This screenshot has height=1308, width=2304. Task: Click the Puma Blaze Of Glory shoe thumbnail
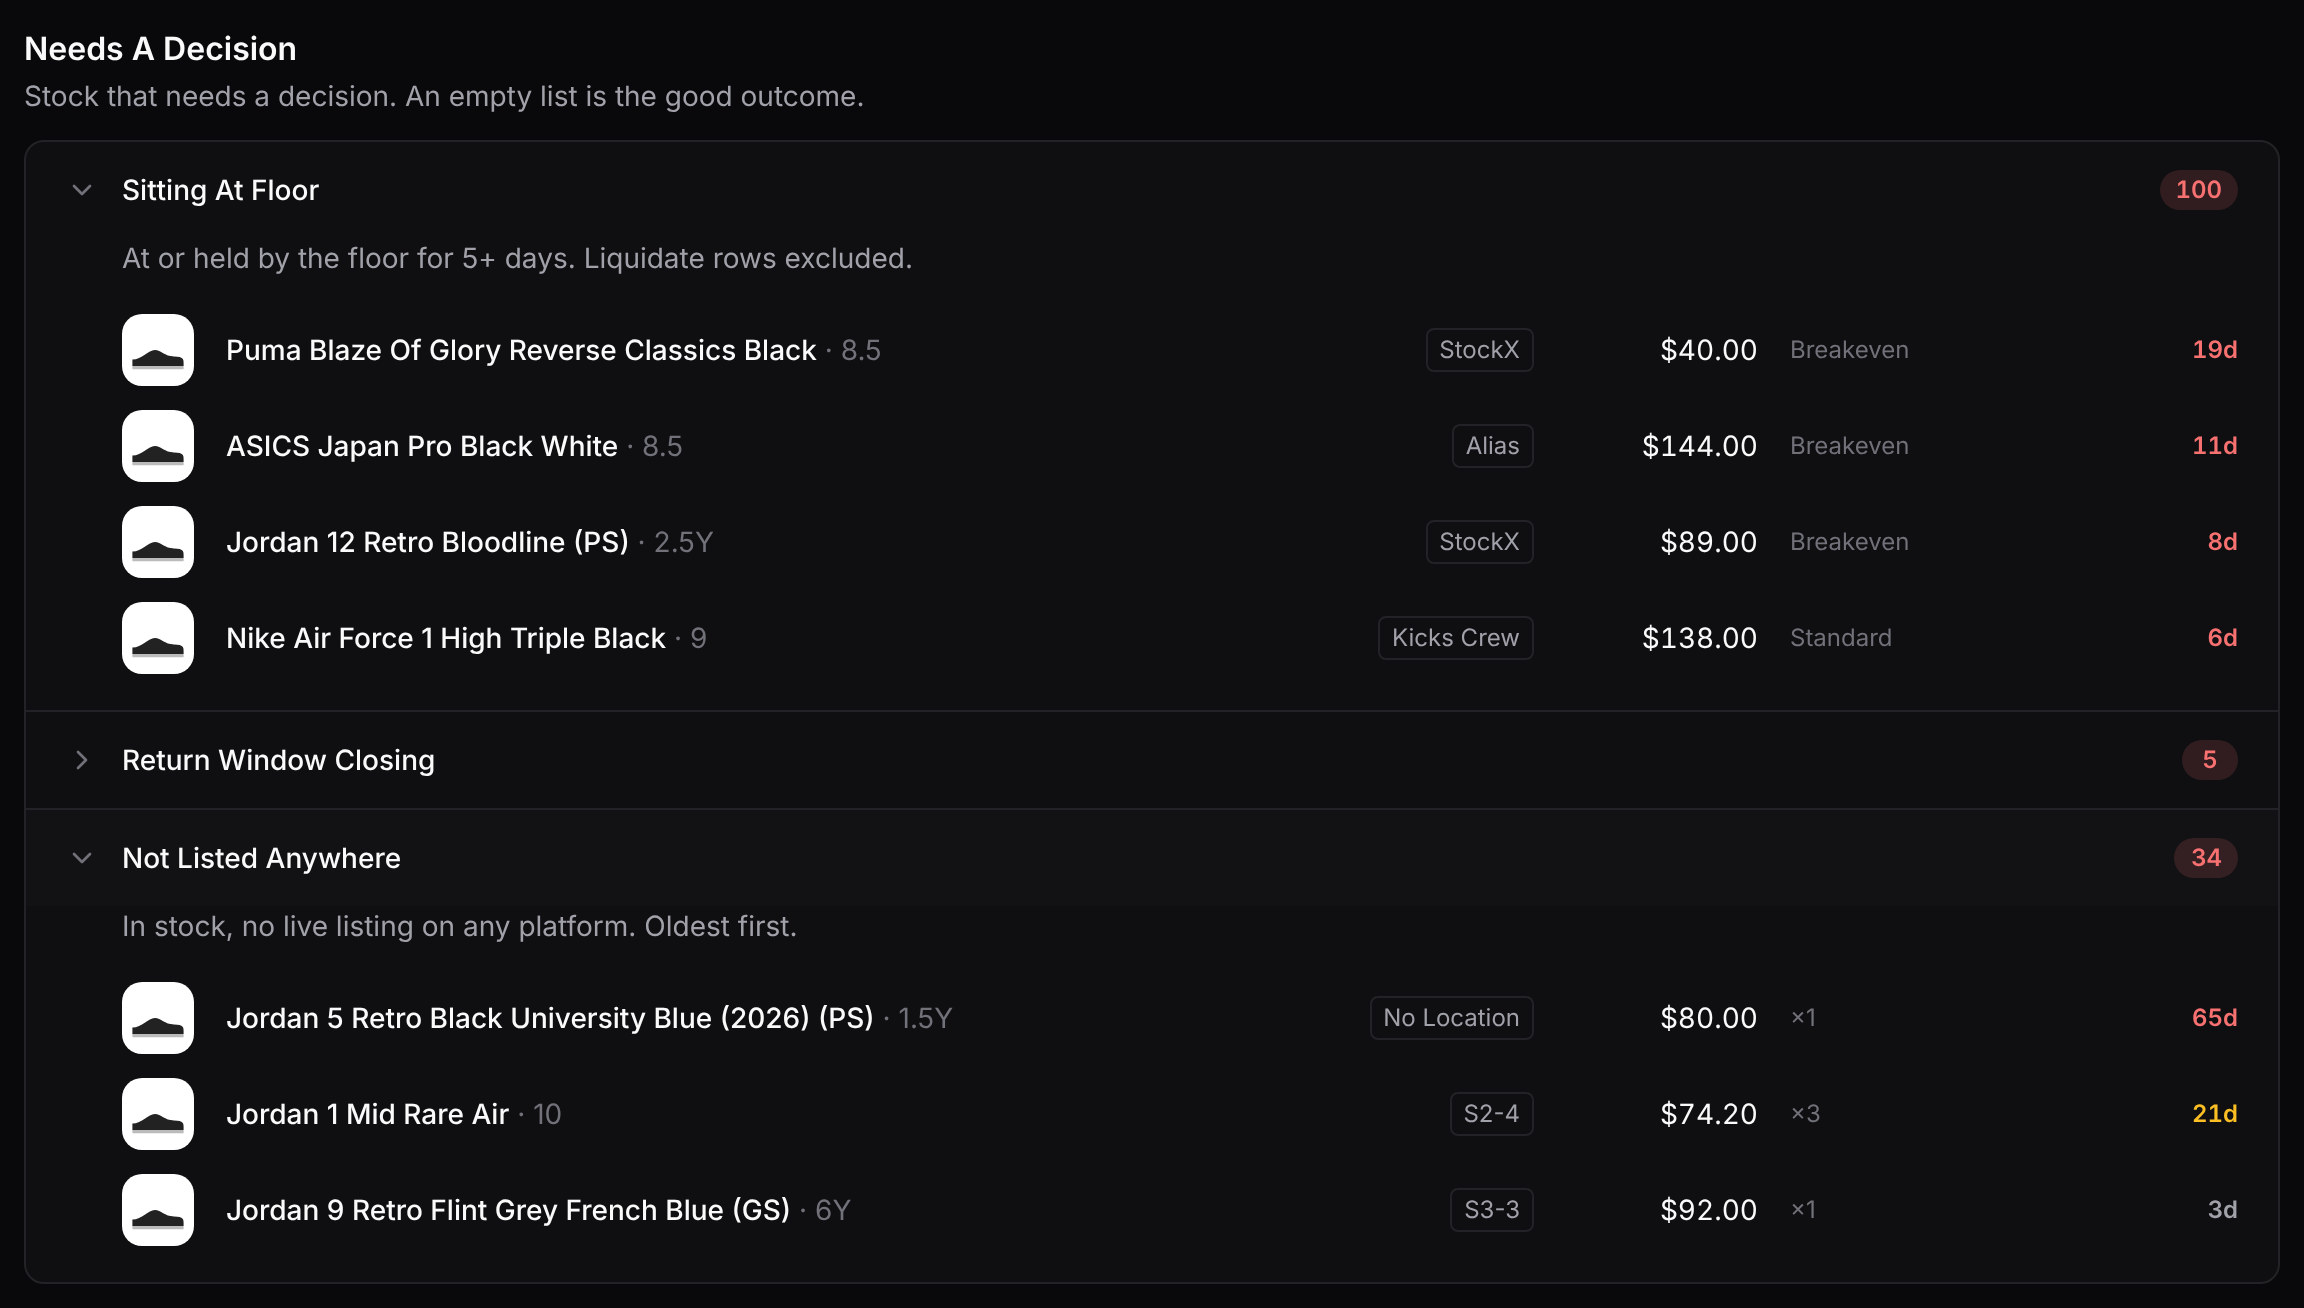(158, 350)
